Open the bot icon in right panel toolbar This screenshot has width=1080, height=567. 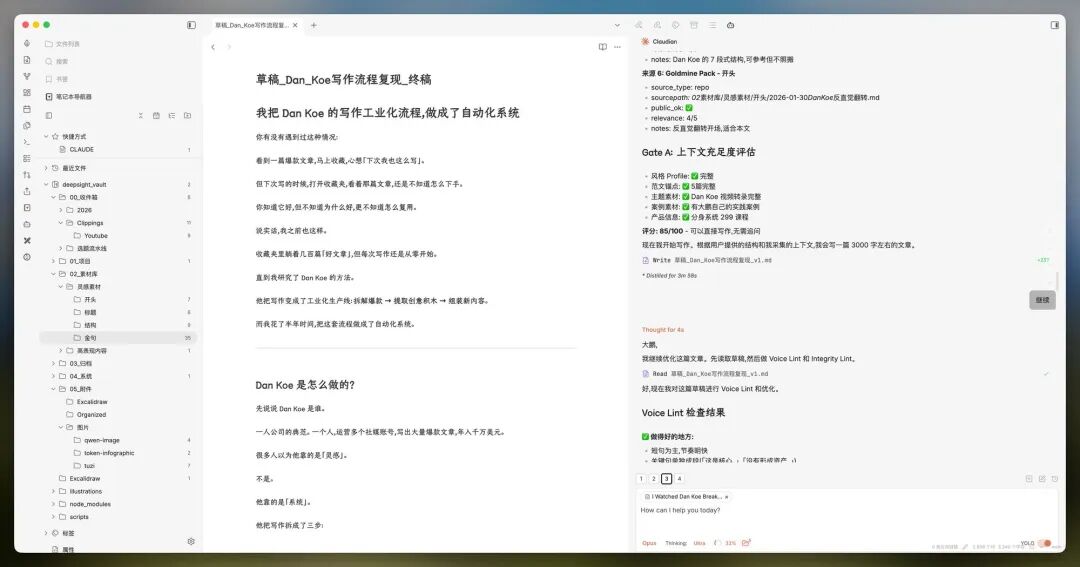point(730,25)
